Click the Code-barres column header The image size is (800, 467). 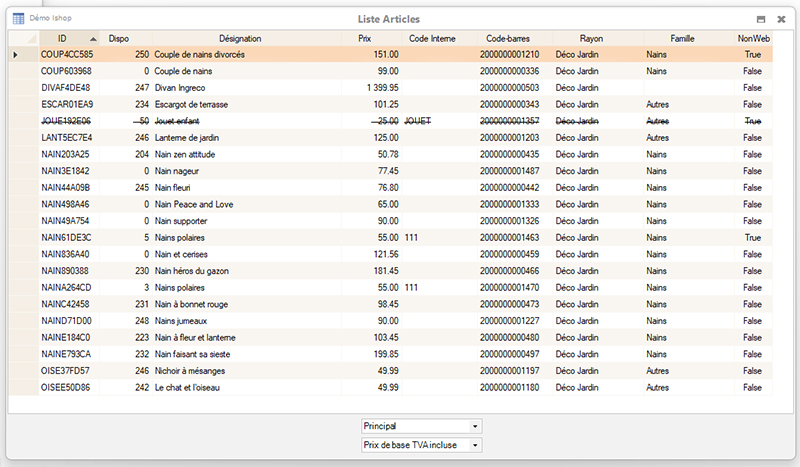508,38
